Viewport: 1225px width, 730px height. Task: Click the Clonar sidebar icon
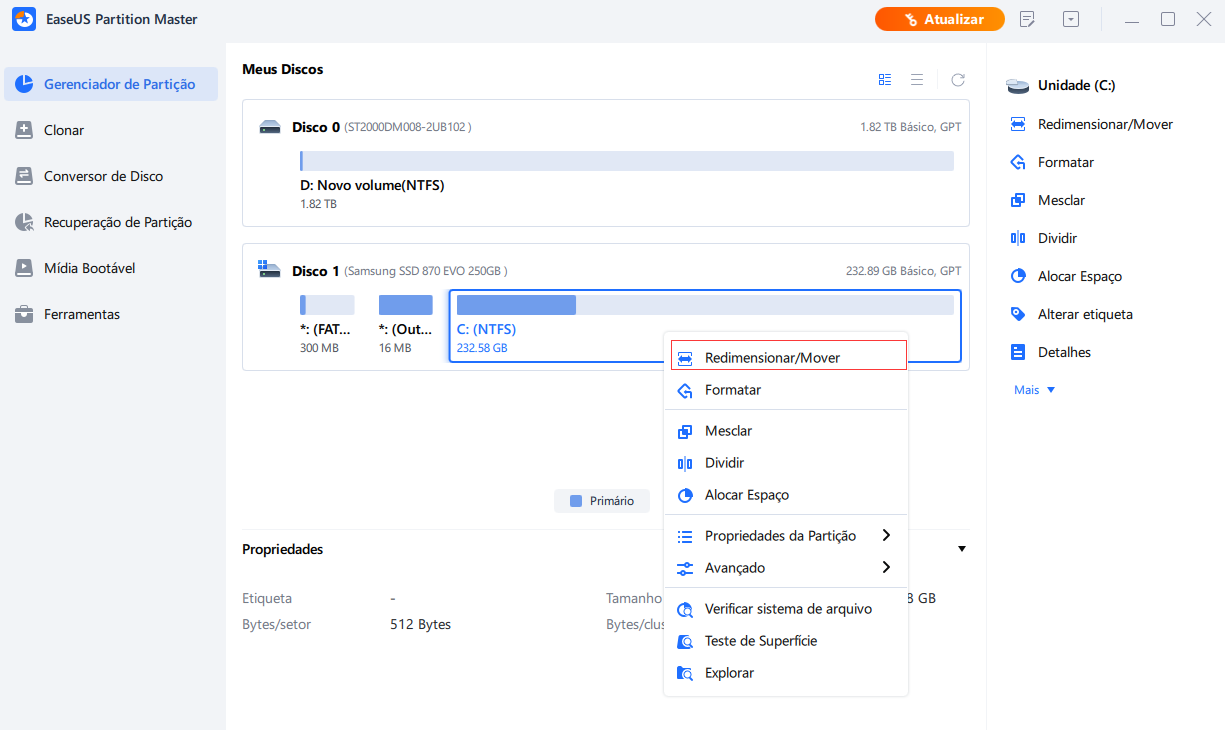[x=24, y=130]
